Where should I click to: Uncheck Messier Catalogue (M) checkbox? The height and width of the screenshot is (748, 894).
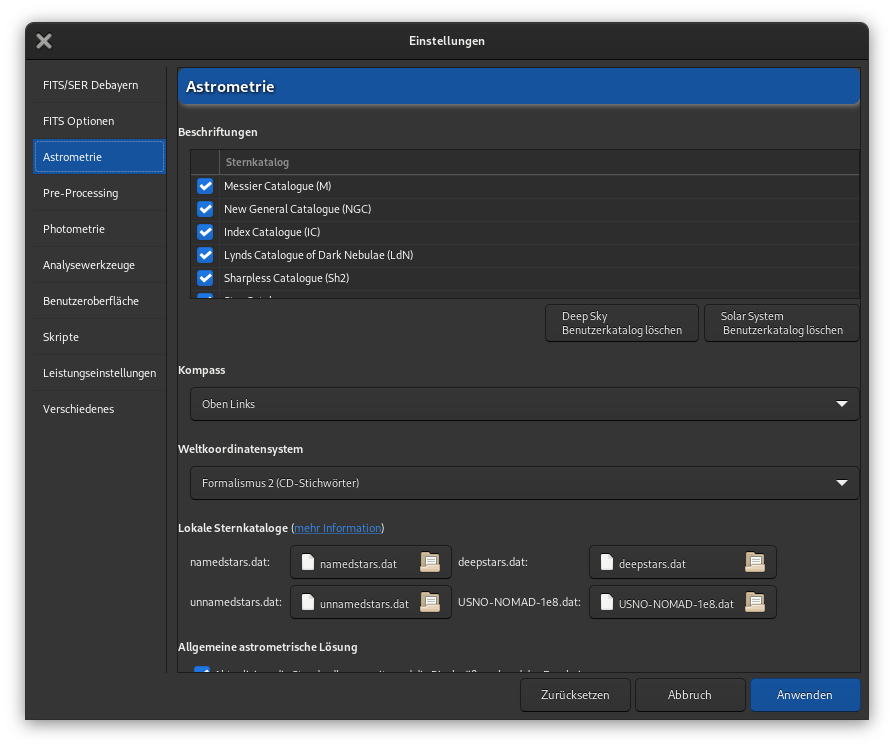click(x=205, y=186)
